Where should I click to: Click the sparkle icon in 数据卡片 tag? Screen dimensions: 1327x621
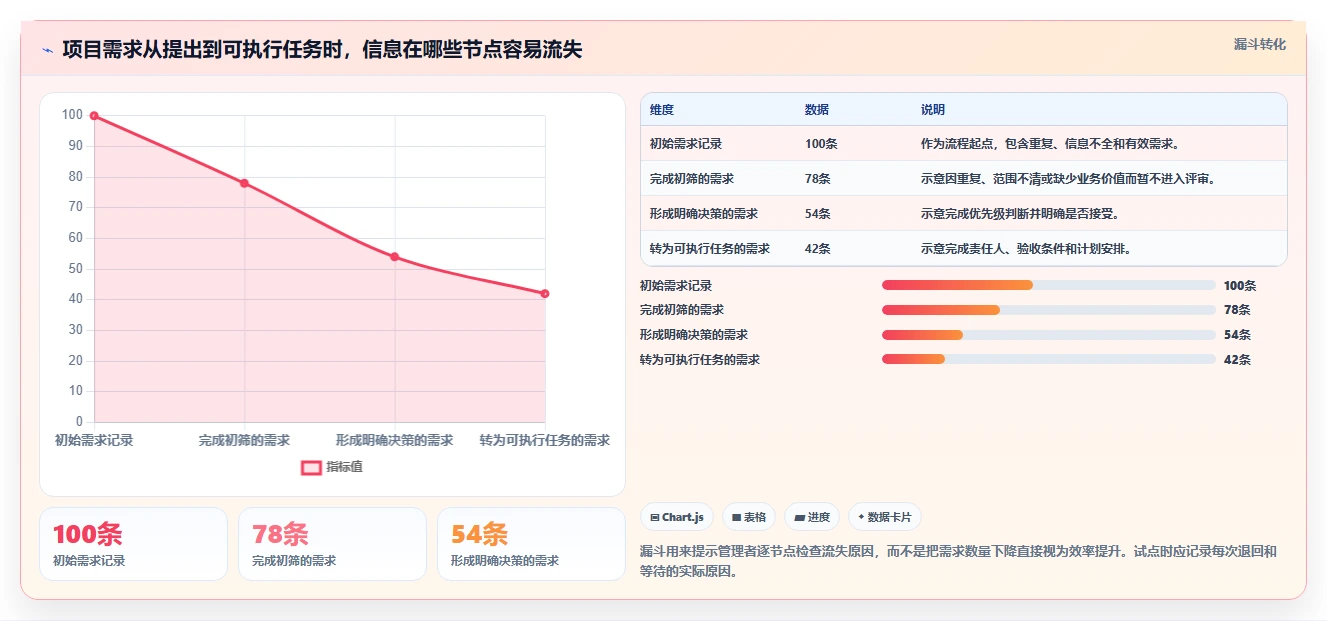(x=861, y=517)
